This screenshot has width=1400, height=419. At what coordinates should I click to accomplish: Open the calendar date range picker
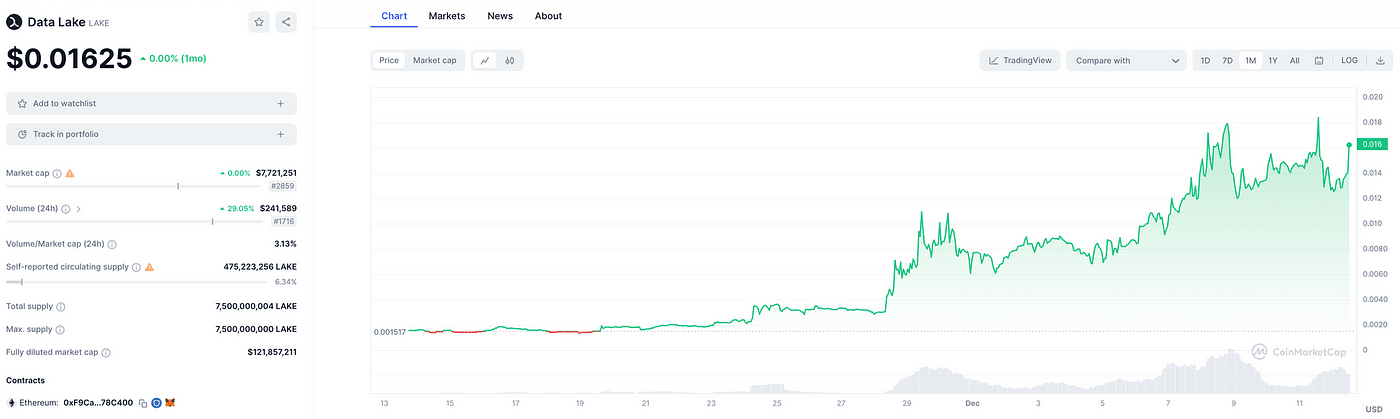pos(1319,61)
